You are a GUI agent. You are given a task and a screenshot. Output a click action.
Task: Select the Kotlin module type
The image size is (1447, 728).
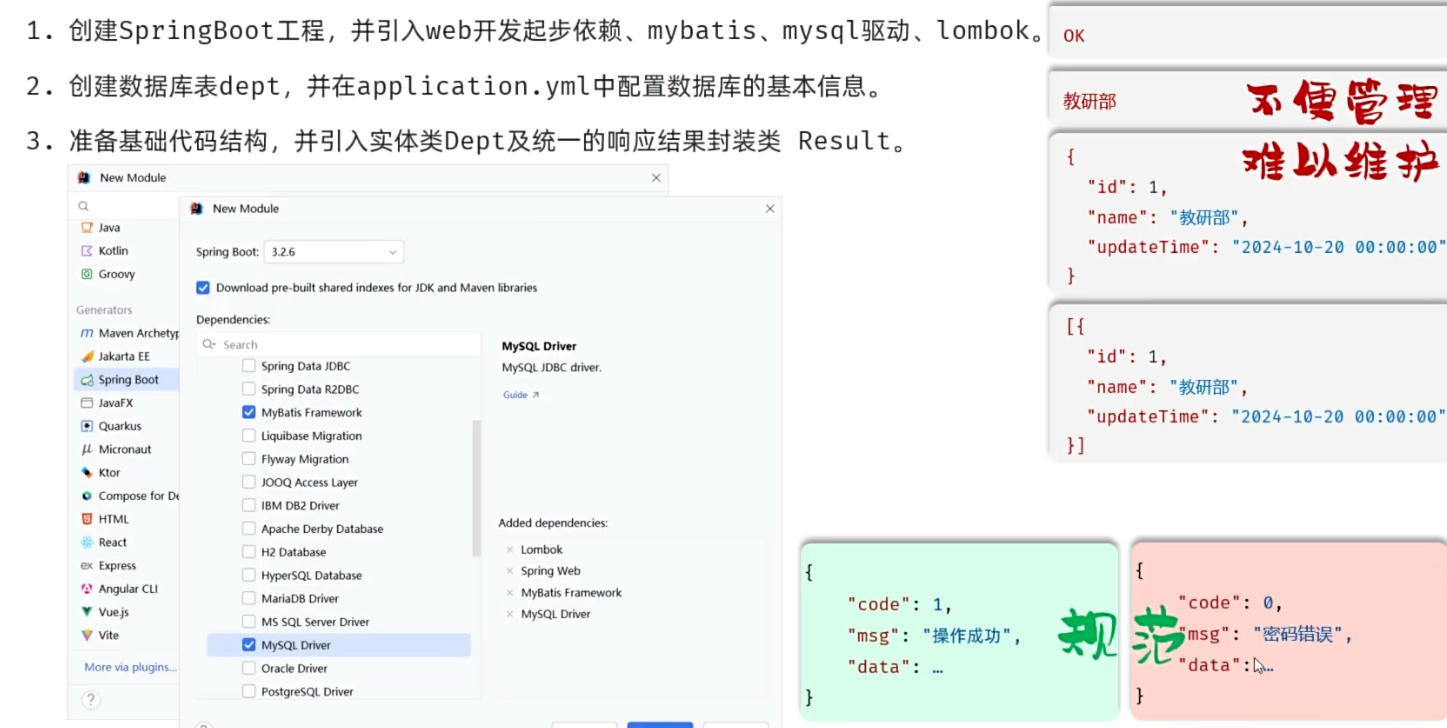click(103, 251)
